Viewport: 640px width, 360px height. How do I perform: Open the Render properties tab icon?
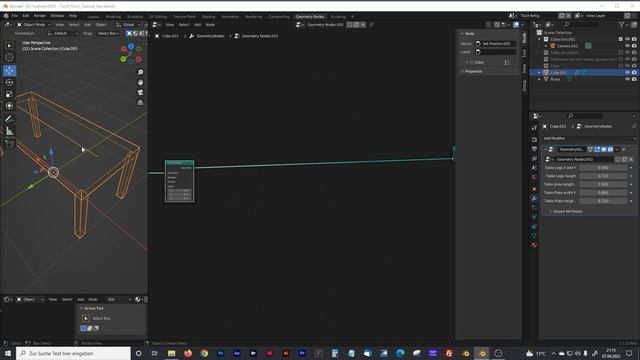pyautogui.click(x=534, y=140)
